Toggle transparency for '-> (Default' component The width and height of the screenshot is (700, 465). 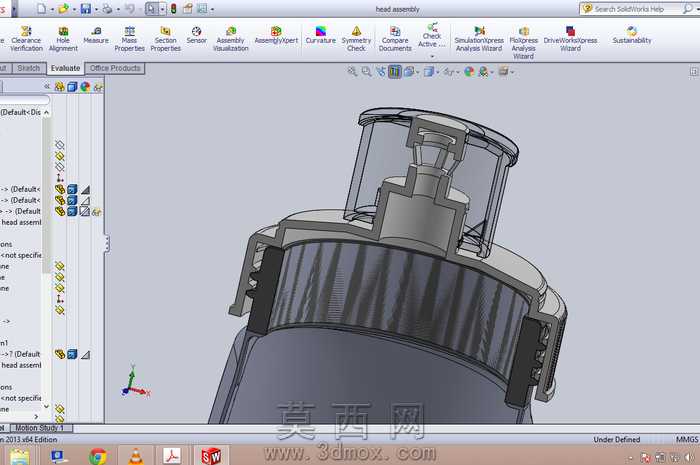(85, 211)
